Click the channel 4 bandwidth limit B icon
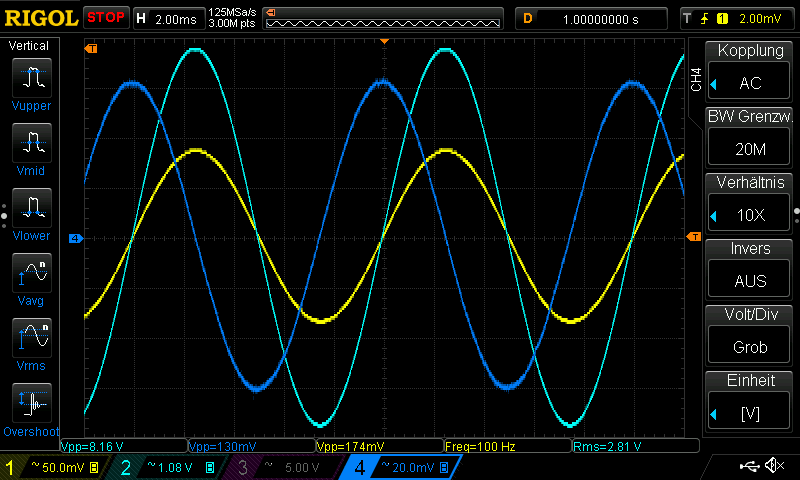 (444, 467)
